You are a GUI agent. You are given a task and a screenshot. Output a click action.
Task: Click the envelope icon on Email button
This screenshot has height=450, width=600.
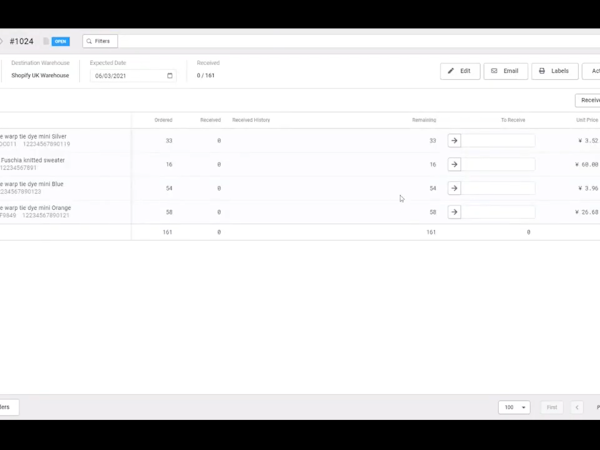coord(494,71)
